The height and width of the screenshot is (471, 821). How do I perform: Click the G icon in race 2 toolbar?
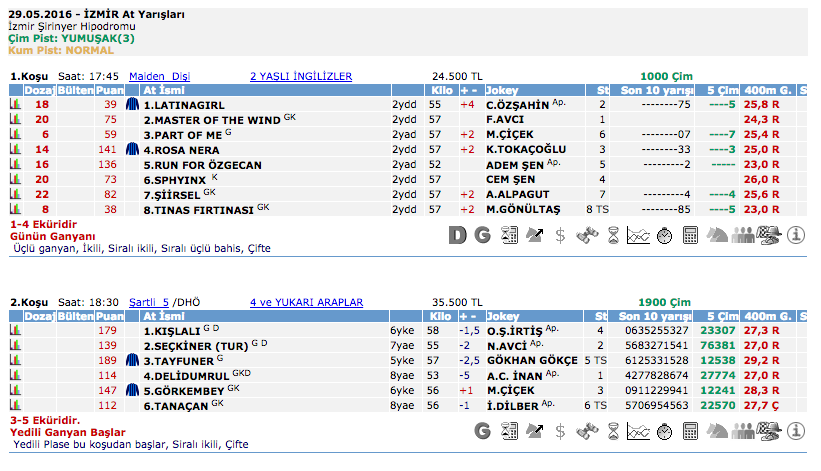tap(483, 431)
